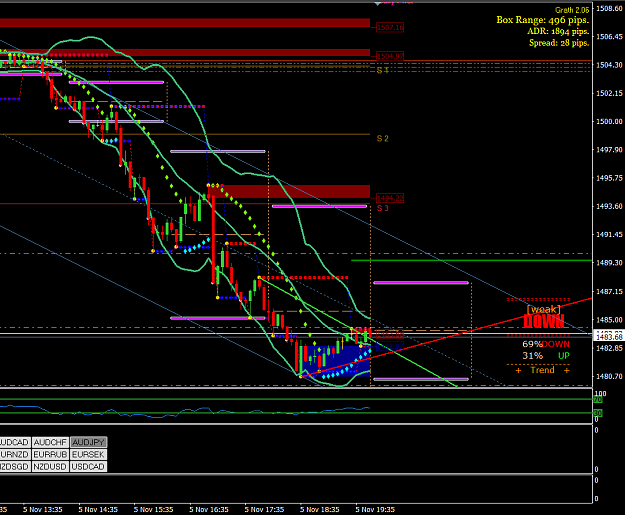Click the EURSEK symbol button
625x515 pixels.
88,454
